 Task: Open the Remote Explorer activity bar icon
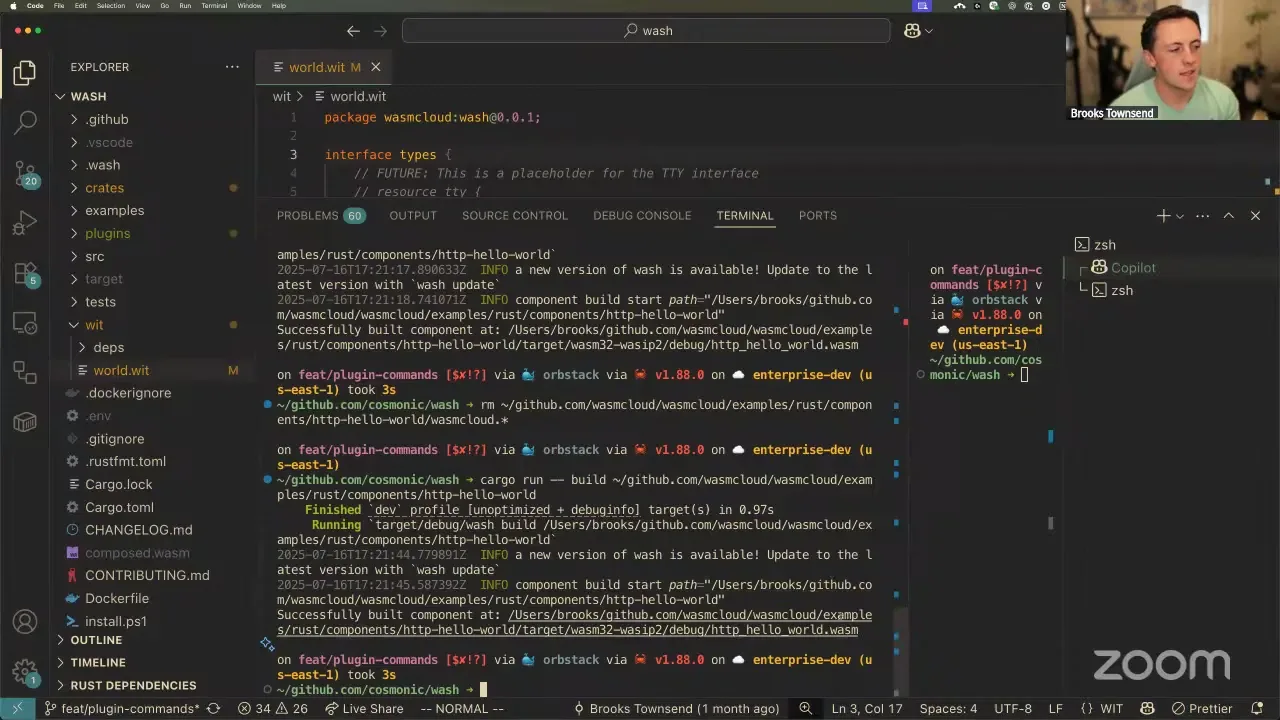coord(25,323)
